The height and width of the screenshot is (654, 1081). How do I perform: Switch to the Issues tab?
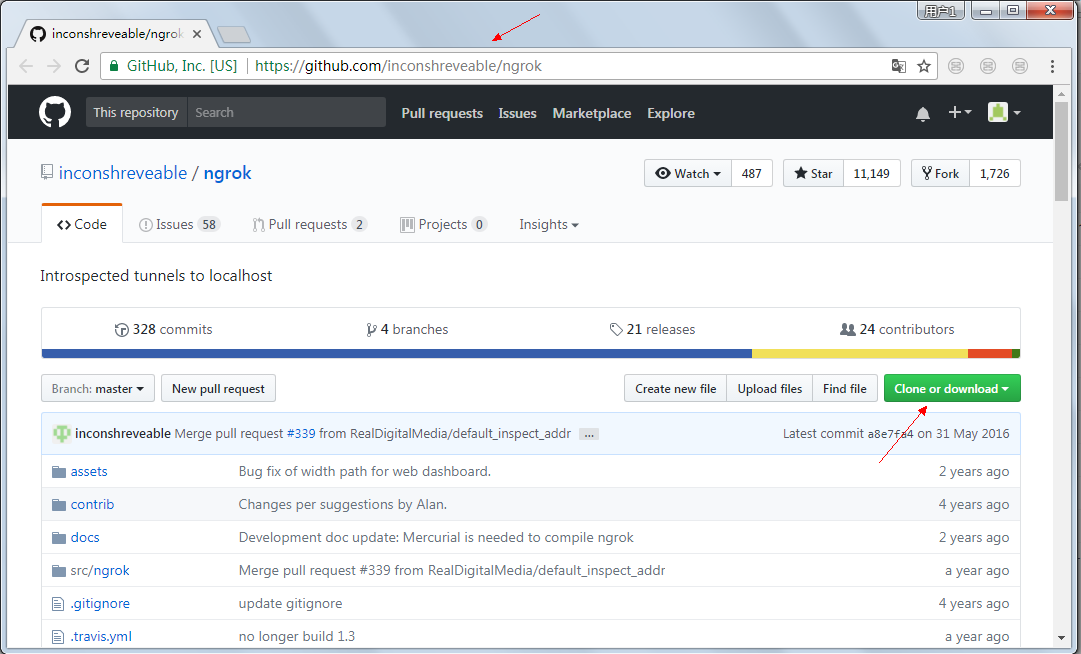tap(178, 224)
